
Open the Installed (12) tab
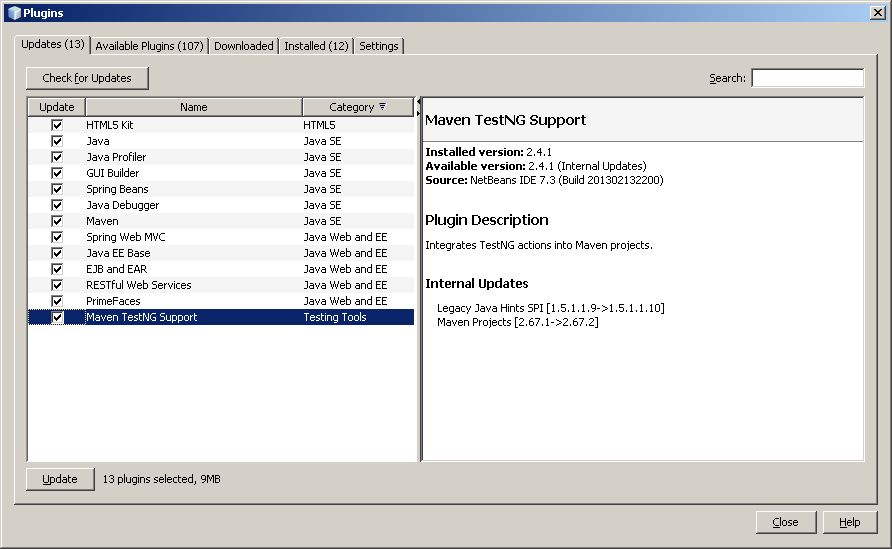pos(316,46)
